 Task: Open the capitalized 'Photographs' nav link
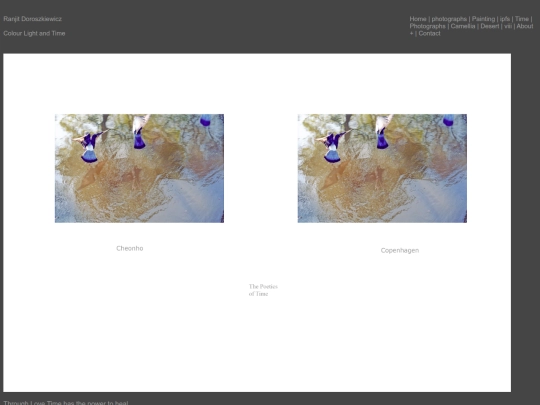(427, 26)
